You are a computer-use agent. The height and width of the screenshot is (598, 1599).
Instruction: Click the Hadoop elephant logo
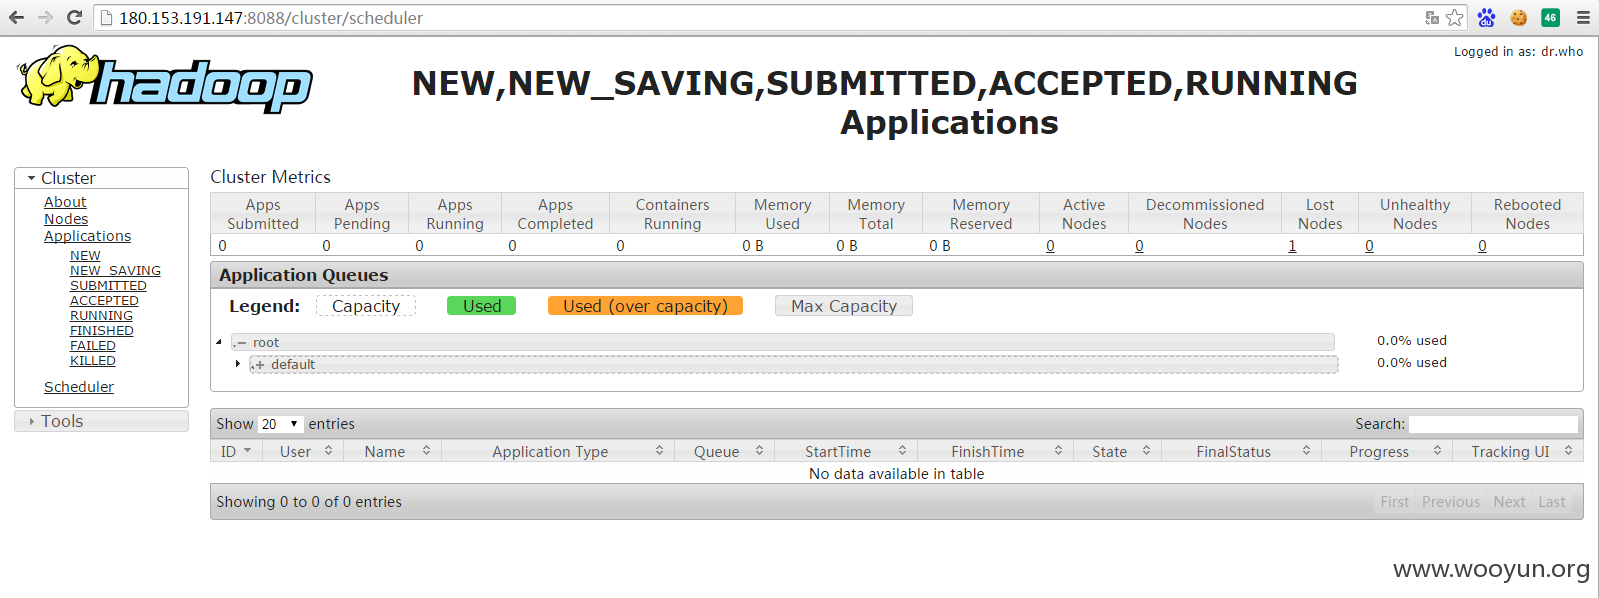(166, 78)
